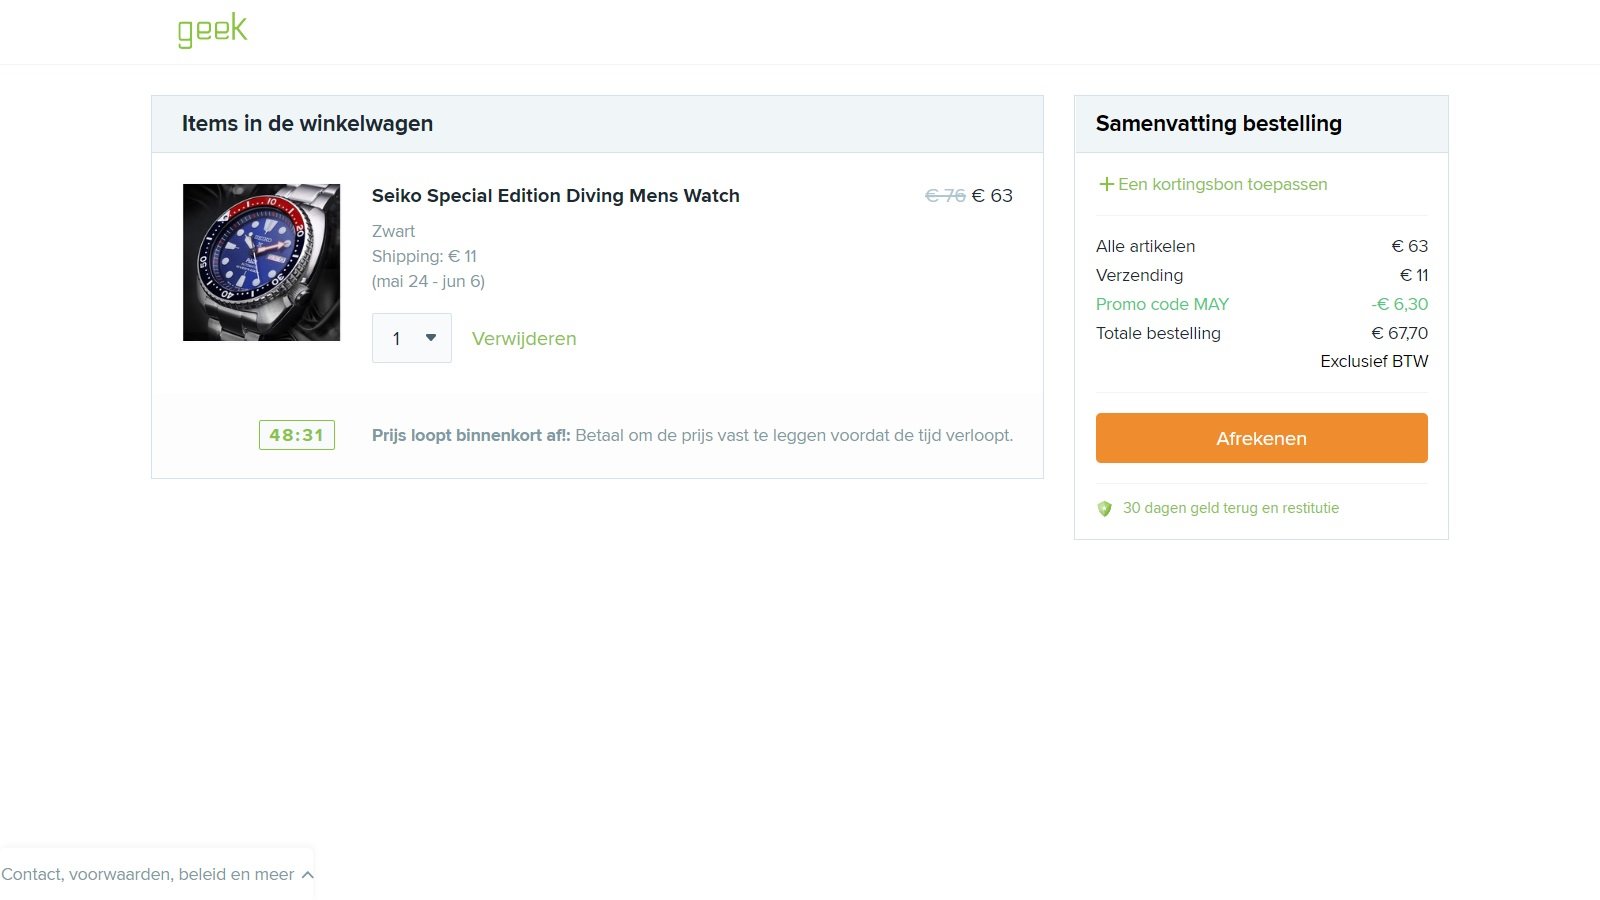This screenshot has height=900, width=1600.
Task: Expand the Contact, voorwaarden, beleid en meer footer
Action: coord(157,874)
